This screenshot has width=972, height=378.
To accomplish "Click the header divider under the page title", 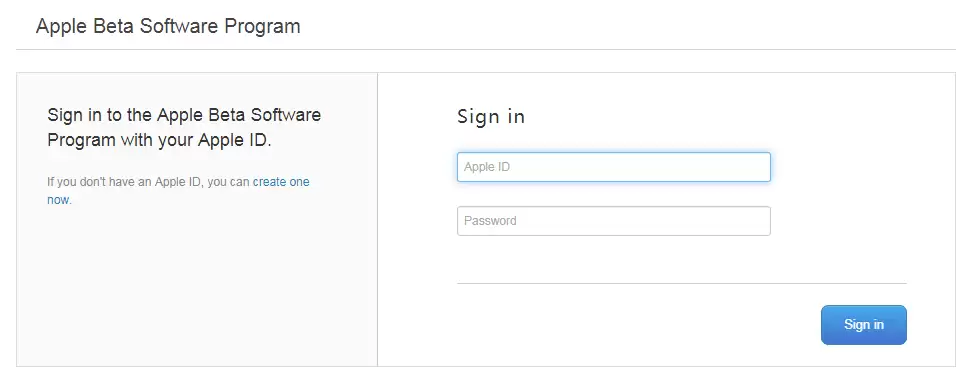I will (x=486, y=49).
